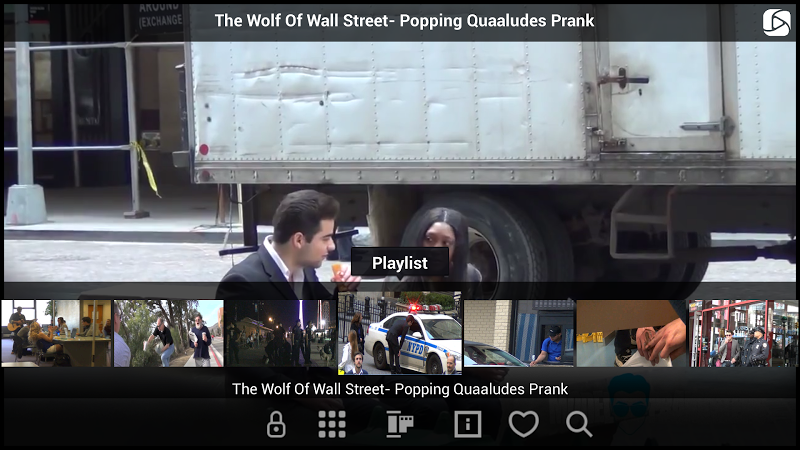This screenshot has height=450, width=800.
Task: Open the playlist icon in bottom bar
Action: [399, 424]
